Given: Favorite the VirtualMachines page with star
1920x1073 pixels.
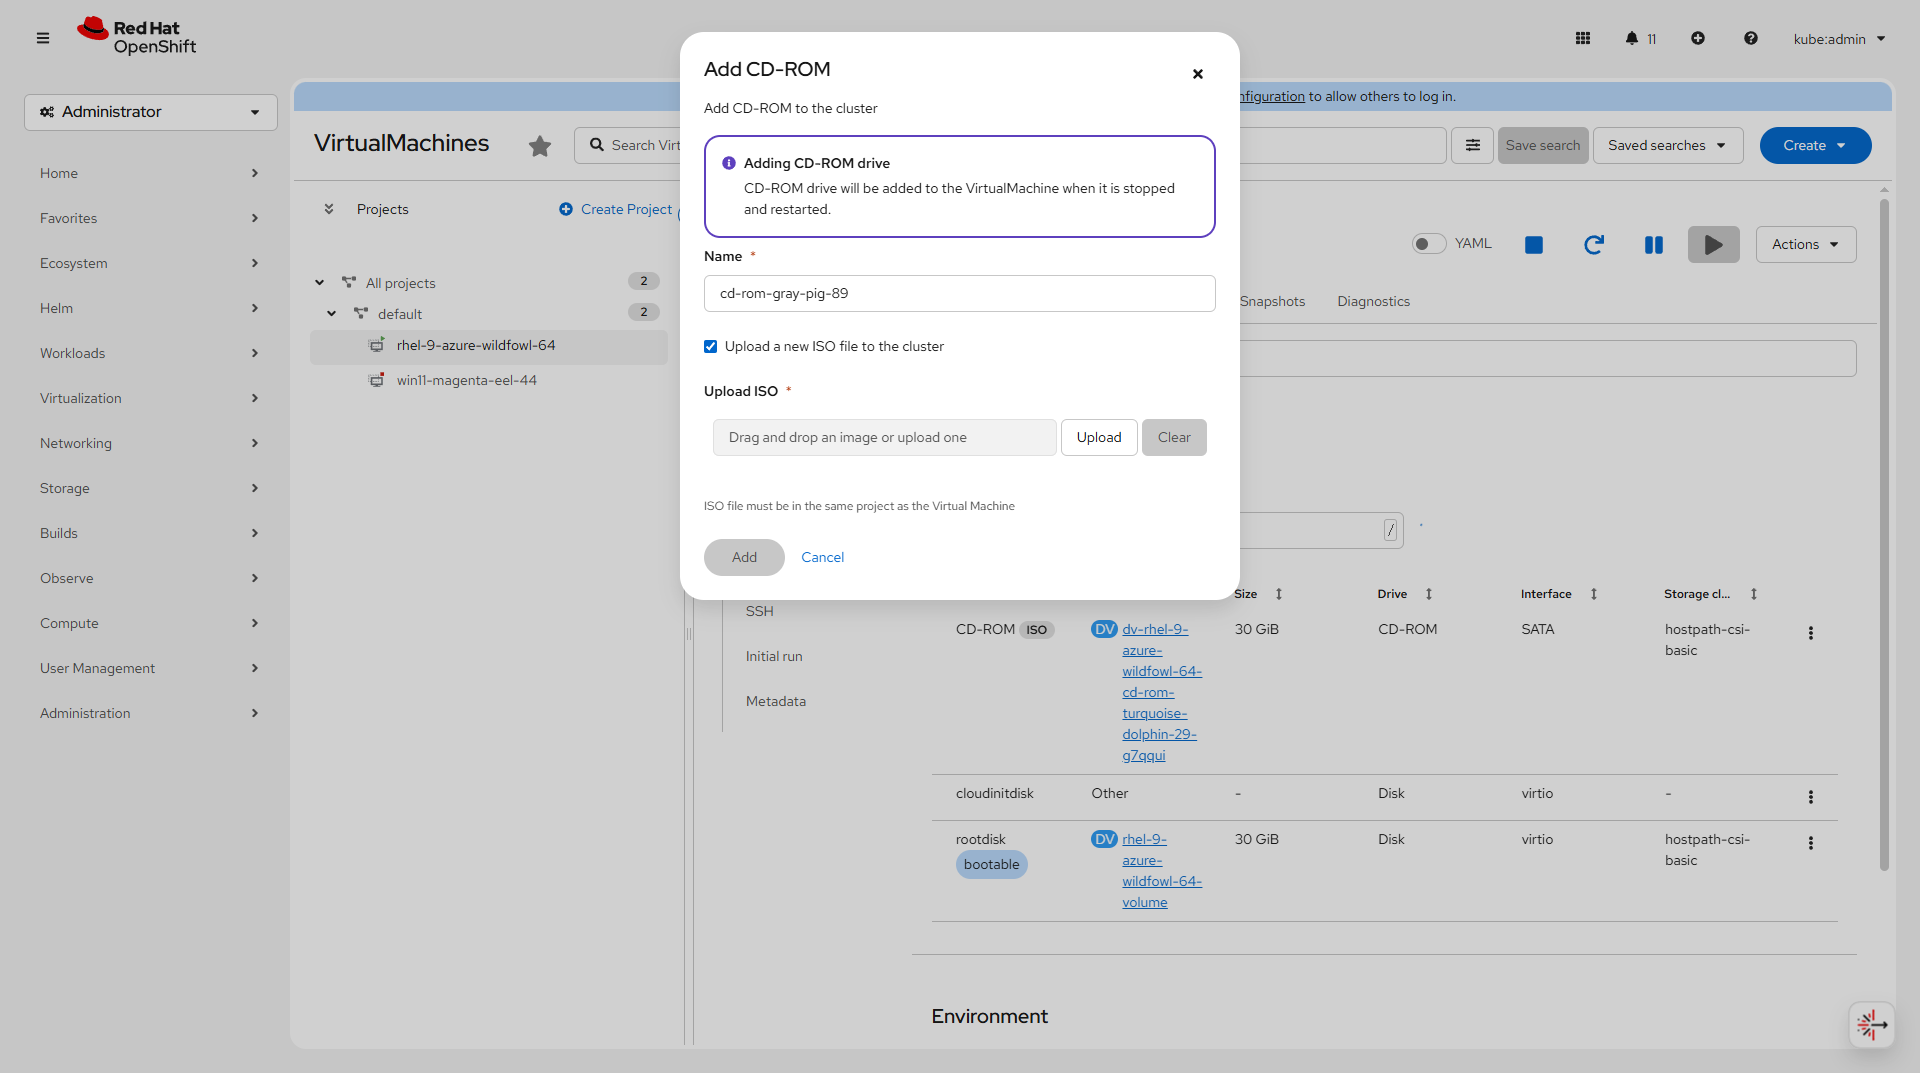Looking at the screenshot, I should 540,146.
